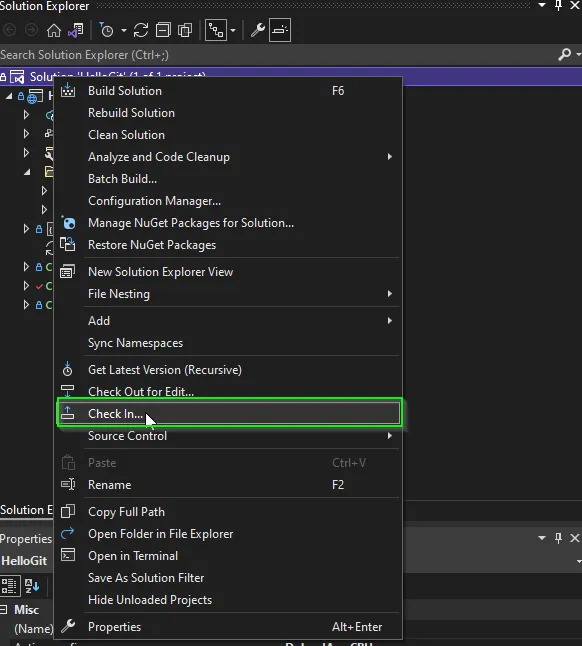The image size is (582, 646).
Task: Click the Pending Changes Filter clock icon
Action: [x=107, y=30]
